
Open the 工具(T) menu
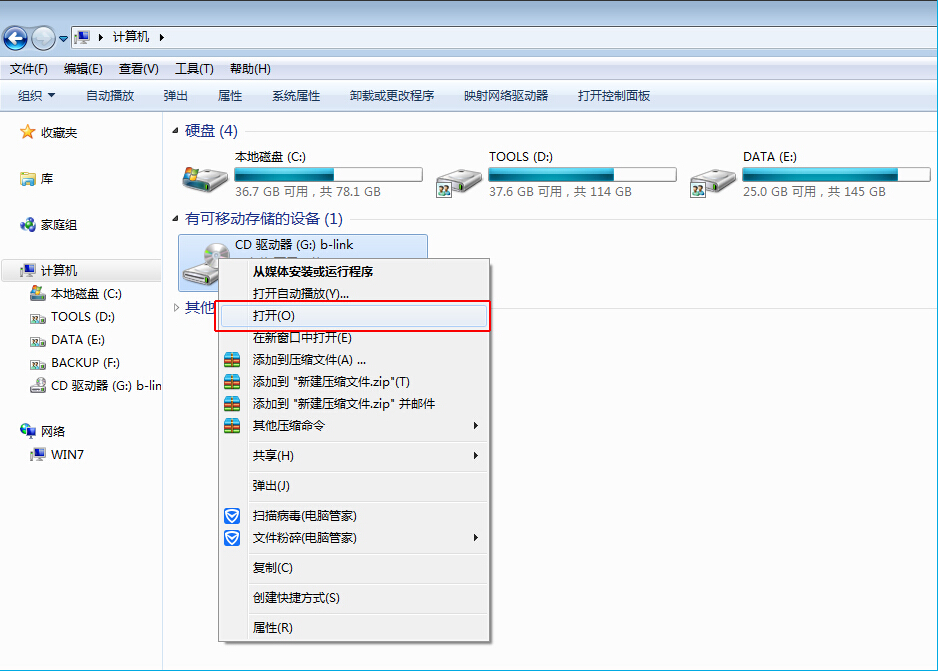tap(192, 68)
